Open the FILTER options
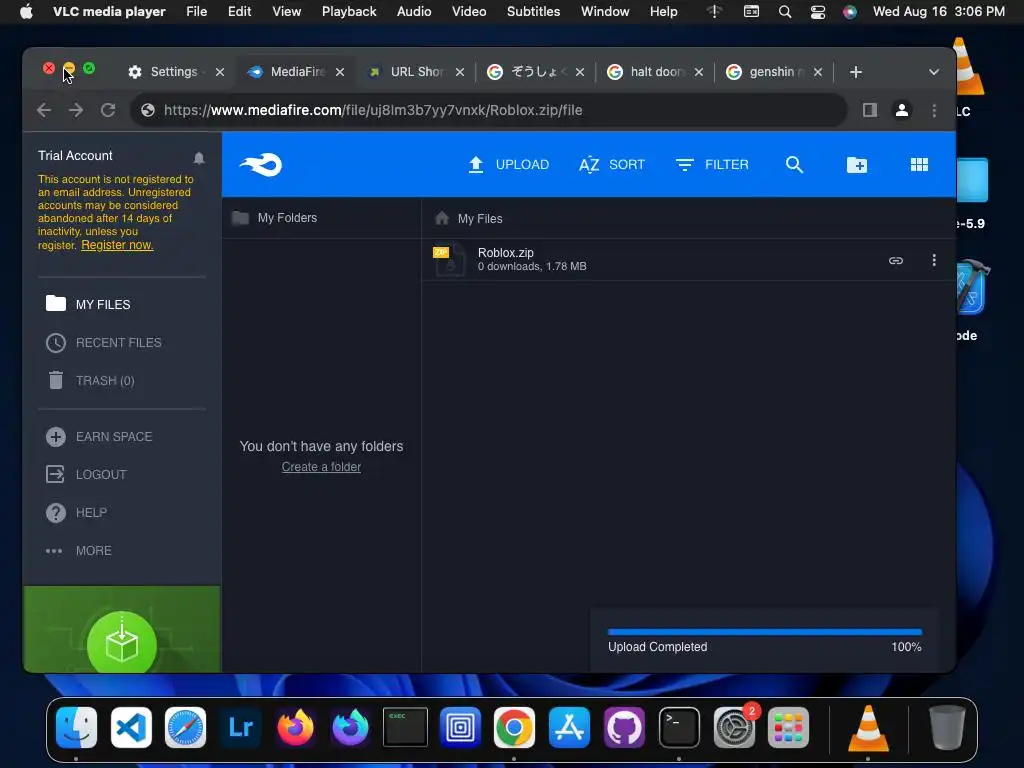The image size is (1024, 768). tap(712, 165)
